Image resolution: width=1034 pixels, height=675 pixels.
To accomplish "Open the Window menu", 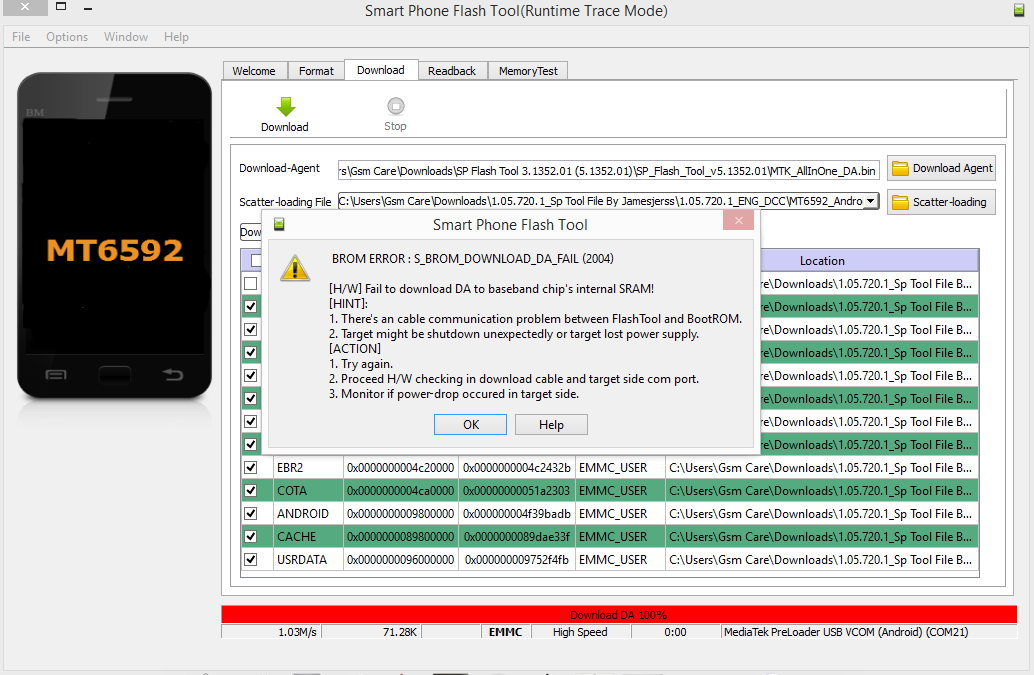I will 126,37.
